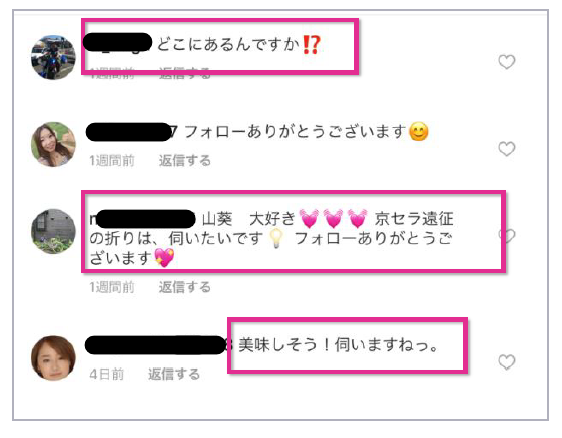The image size is (562, 438).
Task: Open the short-haired woman's avatar
Action: [x=53, y=358]
